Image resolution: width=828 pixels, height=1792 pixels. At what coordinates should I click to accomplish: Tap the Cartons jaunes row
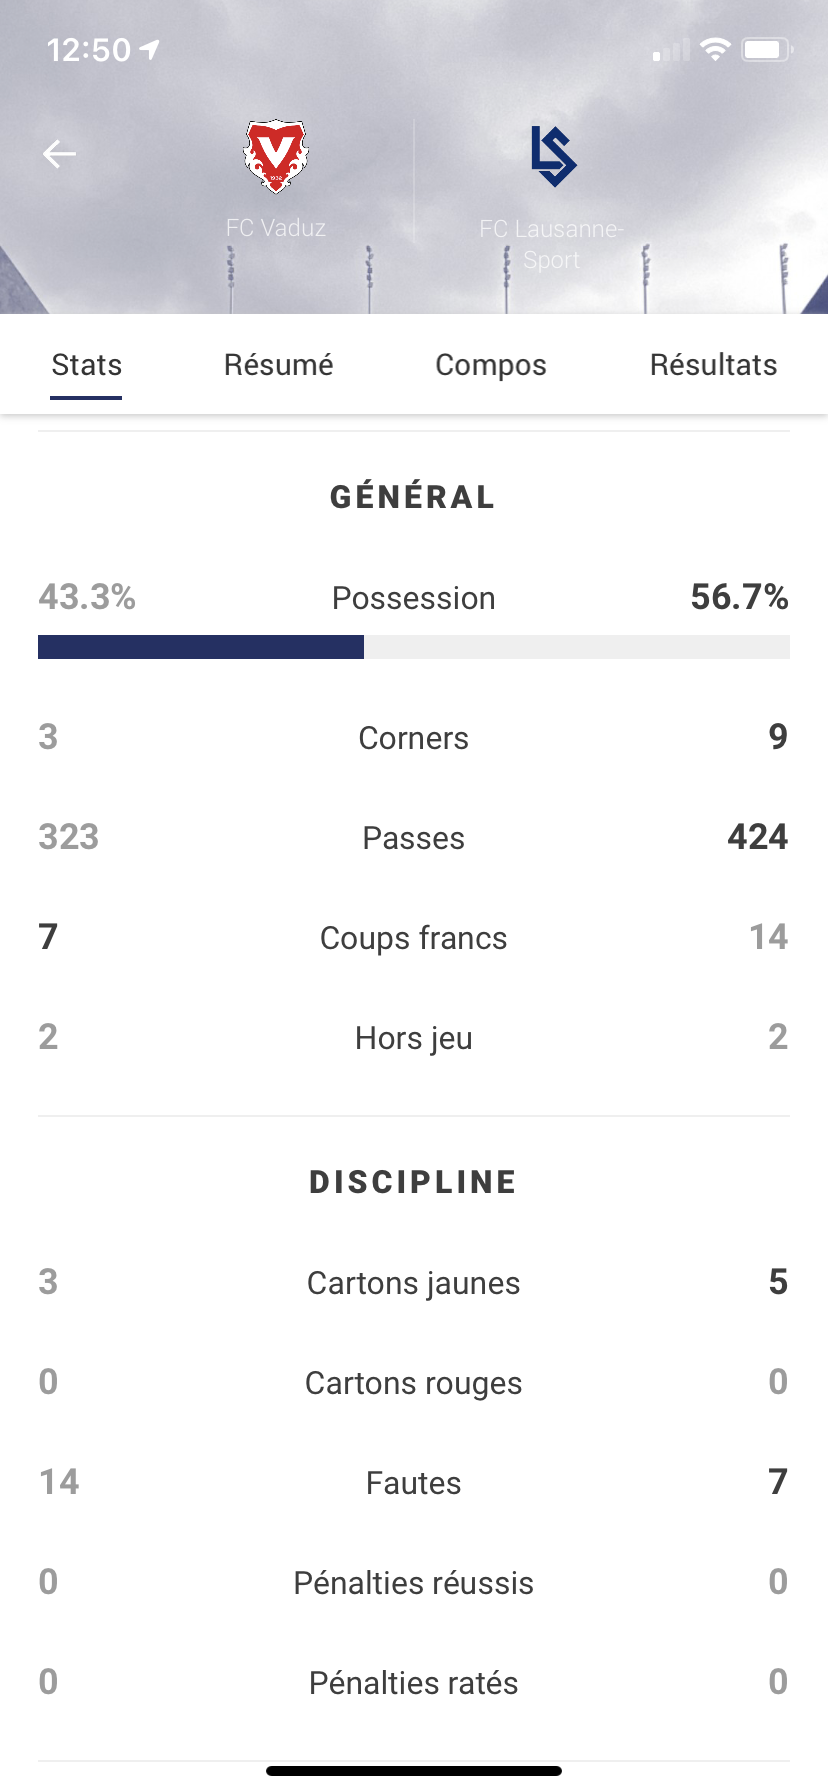414,1283
